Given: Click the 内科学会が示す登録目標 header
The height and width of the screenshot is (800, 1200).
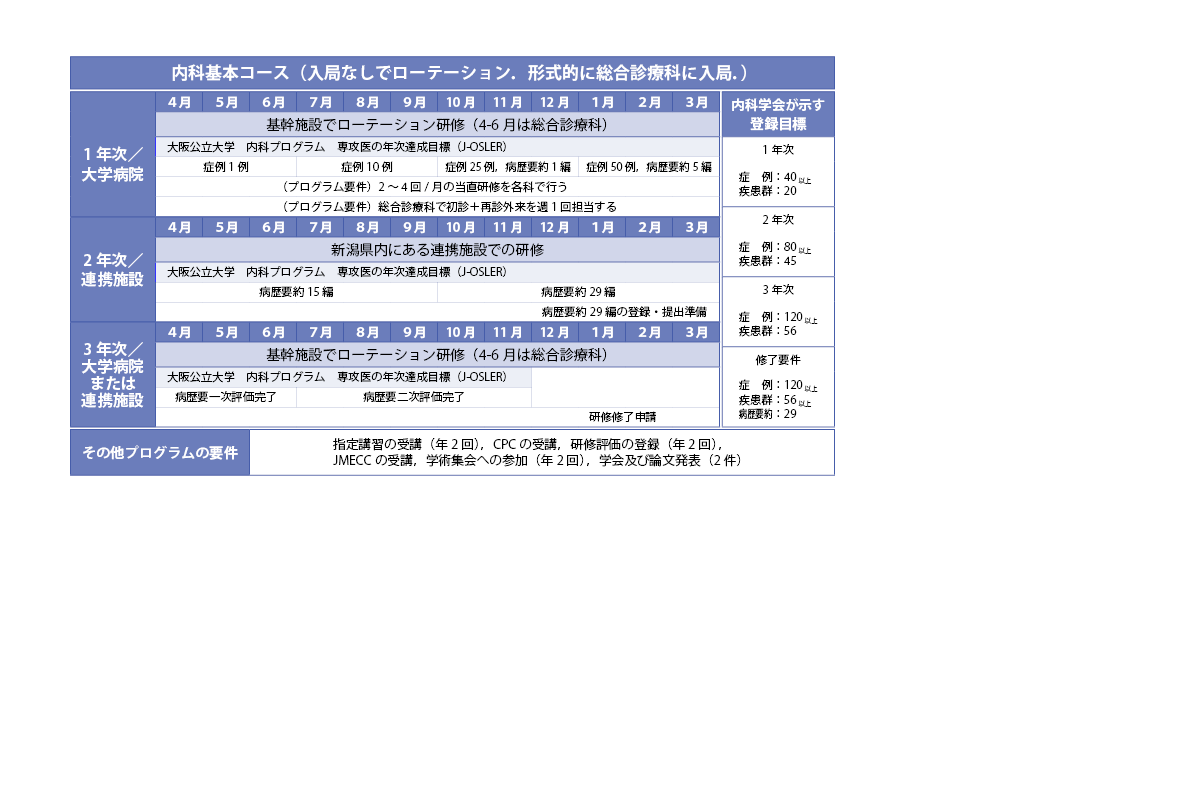Looking at the screenshot, I should (777, 115).
